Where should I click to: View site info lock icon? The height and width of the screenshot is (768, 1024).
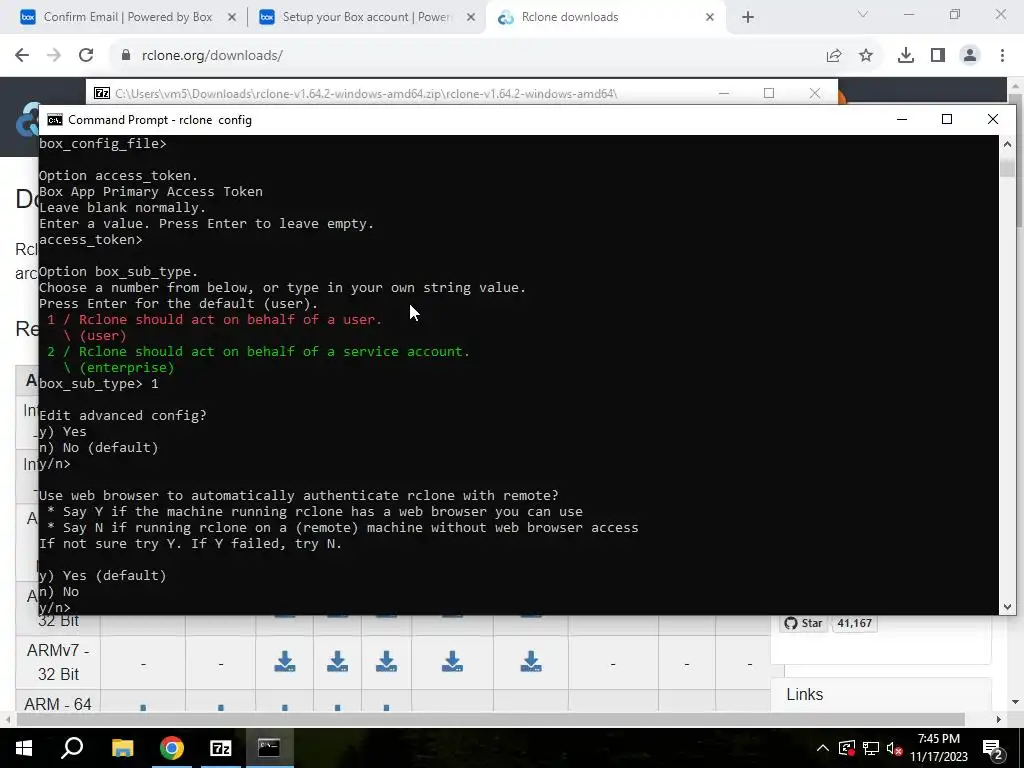coord(126,56)
